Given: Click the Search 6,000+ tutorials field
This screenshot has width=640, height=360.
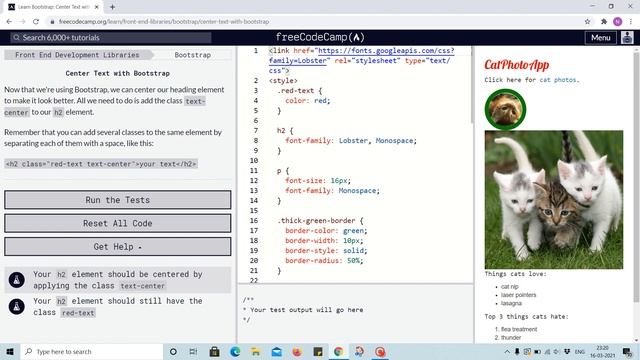Looking at the screenshot, I should pyautogui.click(x=111, y=38).
